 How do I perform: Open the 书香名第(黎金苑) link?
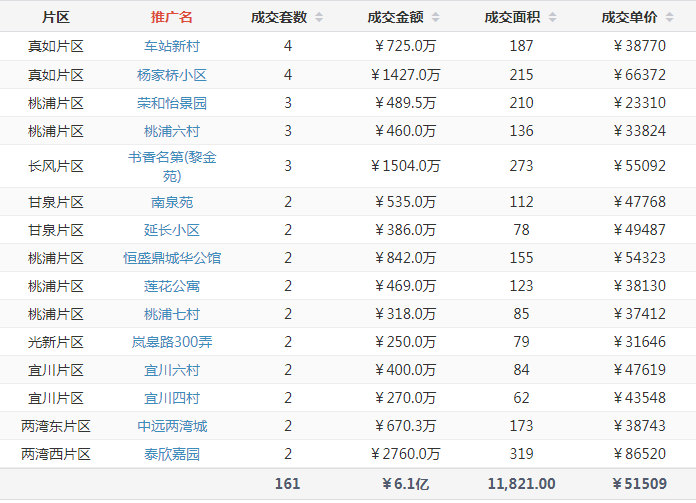pyautogui.click(x=172, y=166)
